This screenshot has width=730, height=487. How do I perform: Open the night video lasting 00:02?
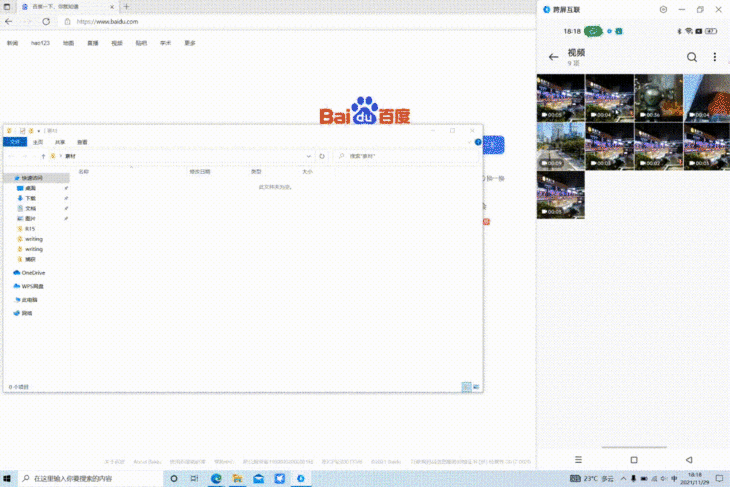click(658, 146)
